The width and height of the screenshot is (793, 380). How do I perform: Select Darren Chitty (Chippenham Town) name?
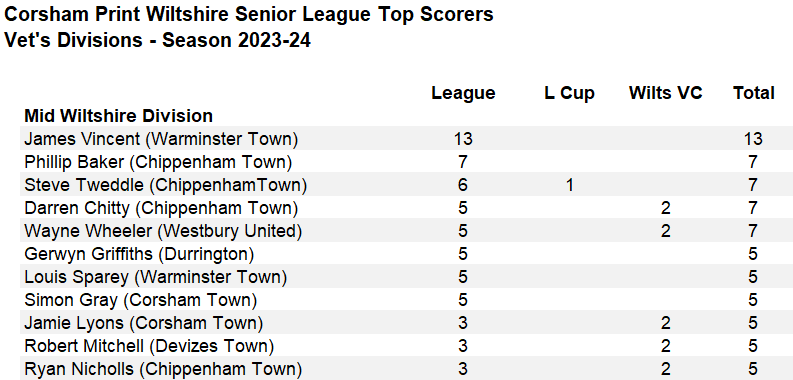[x=161, y=208]
